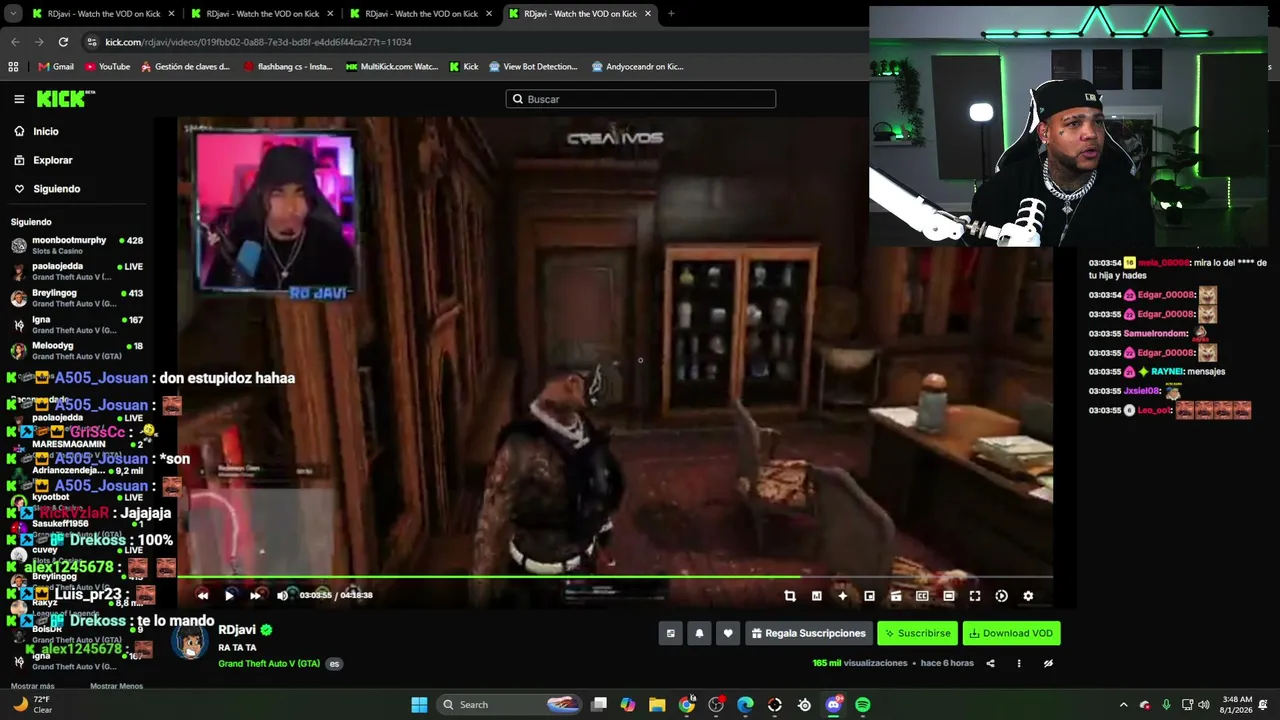
Task: Switch to the first RDjavi browser tab
Action: (x=103, y=14)
